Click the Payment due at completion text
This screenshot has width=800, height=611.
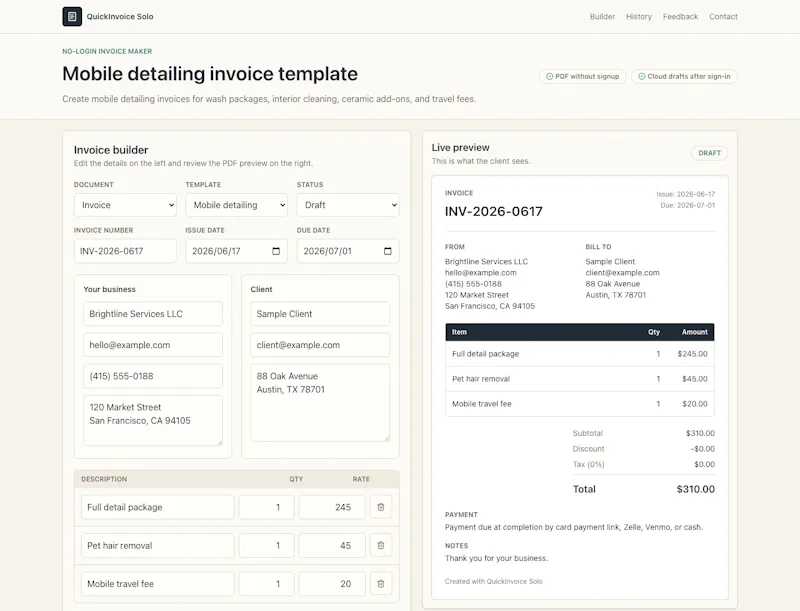point(573,527)
